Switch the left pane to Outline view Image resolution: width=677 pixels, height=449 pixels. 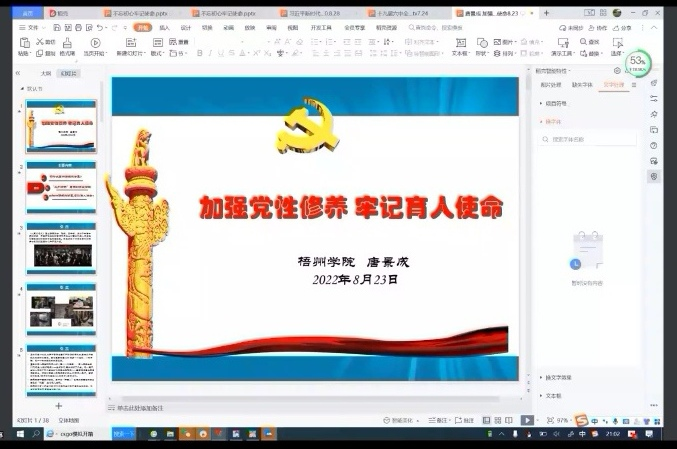point(46,73)
